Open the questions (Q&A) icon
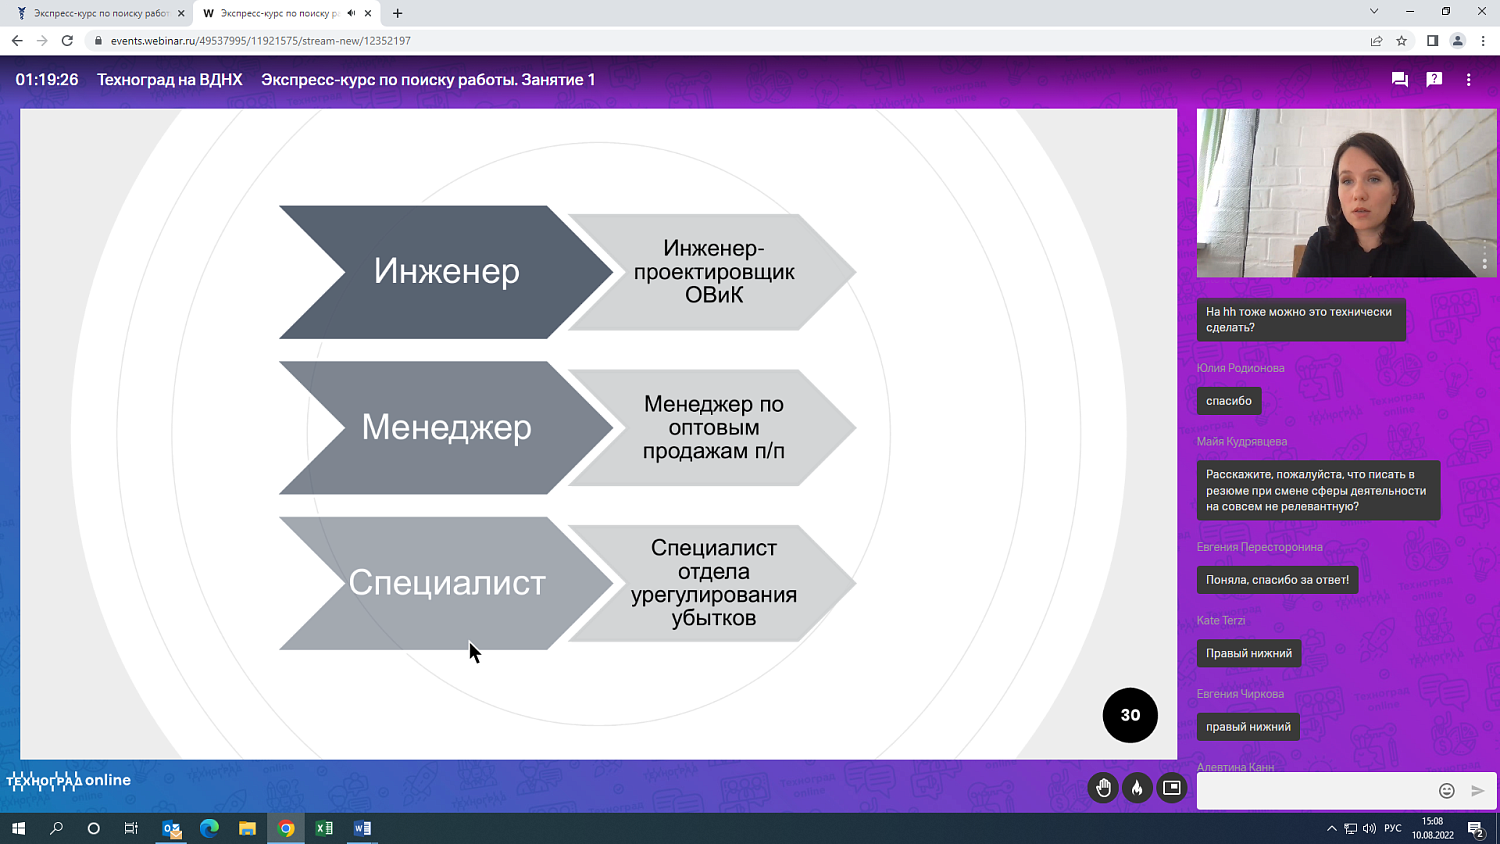The image size is (1500, 844). (1434, 78)
